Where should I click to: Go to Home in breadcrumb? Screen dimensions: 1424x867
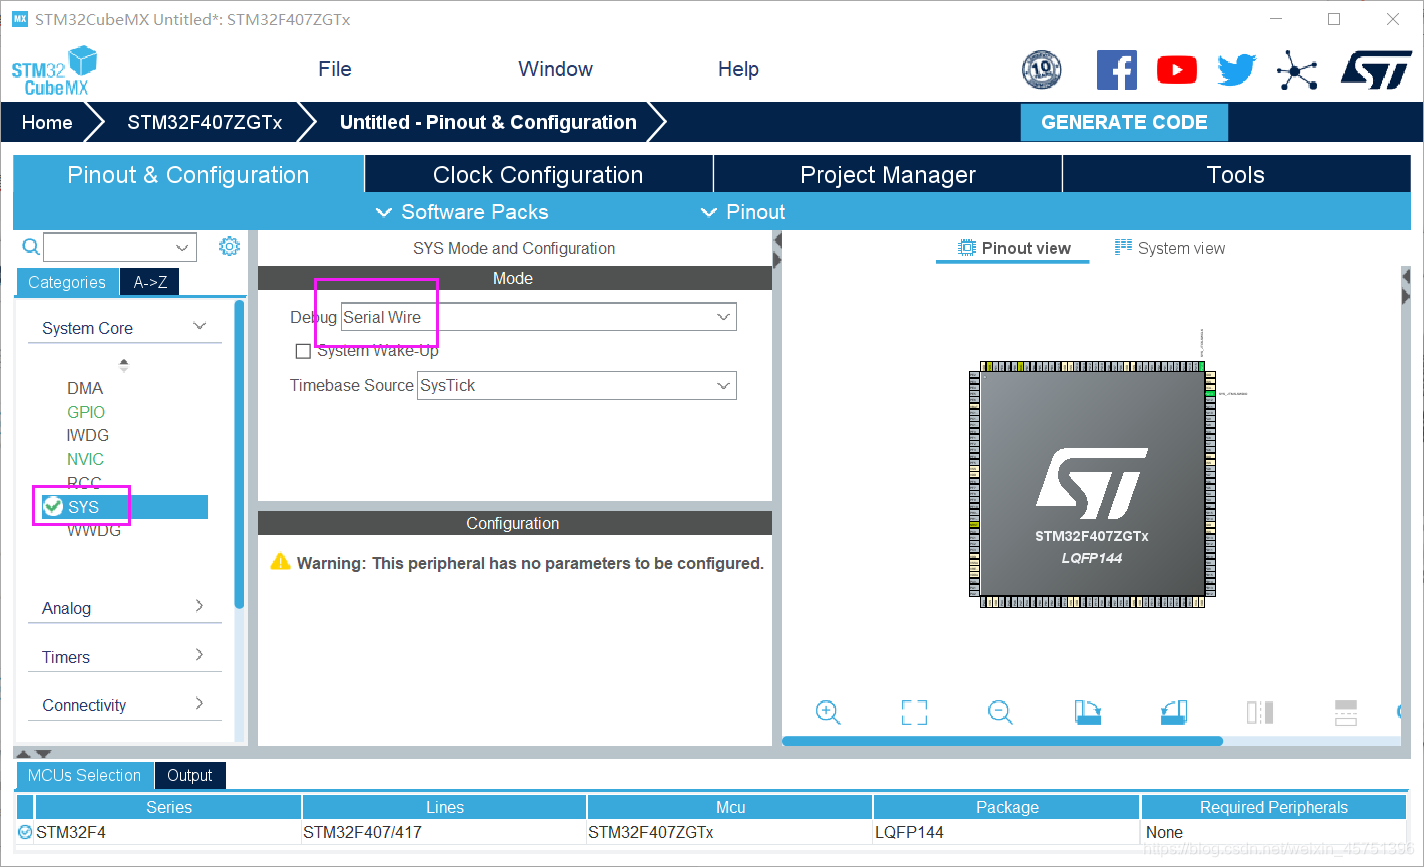(47, 122)
